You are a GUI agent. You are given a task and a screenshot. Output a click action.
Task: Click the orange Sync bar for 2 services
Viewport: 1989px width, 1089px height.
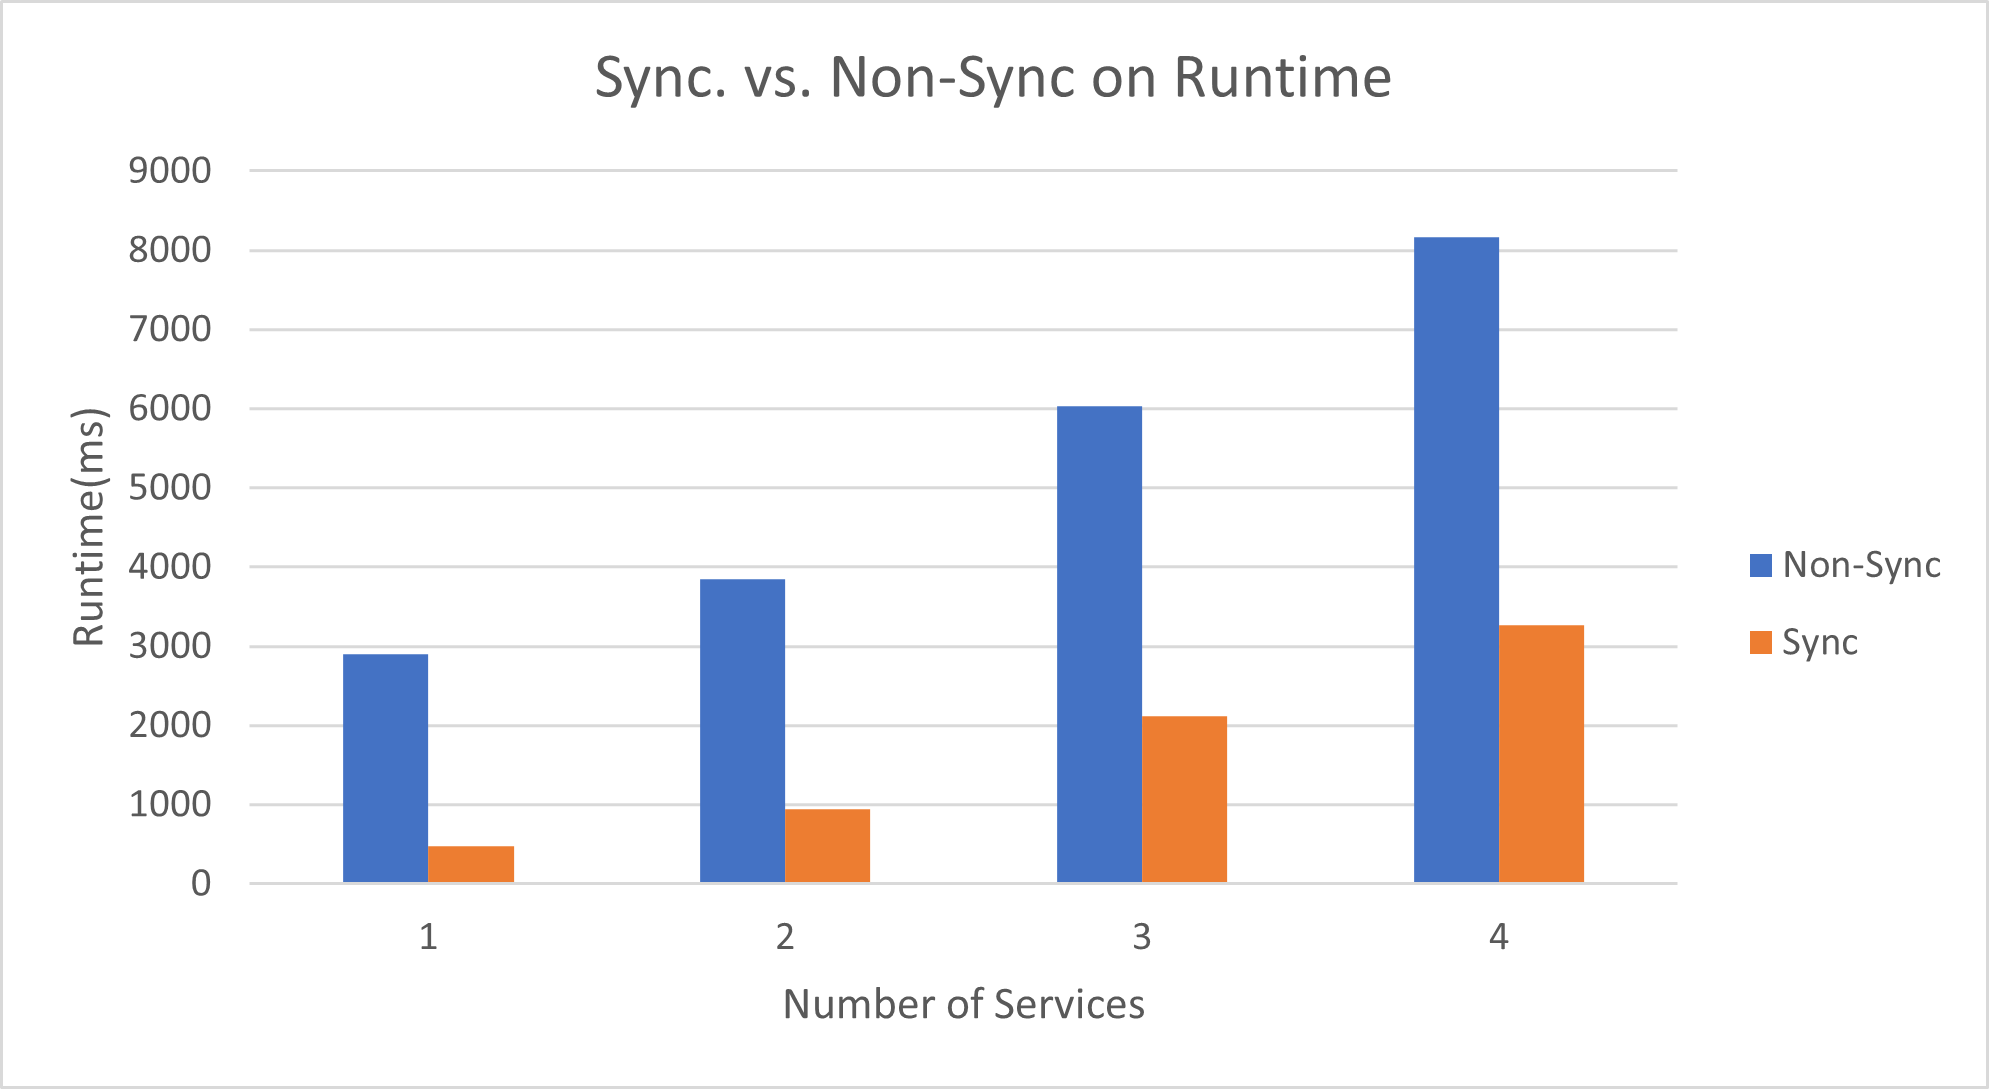pos(827,846)
